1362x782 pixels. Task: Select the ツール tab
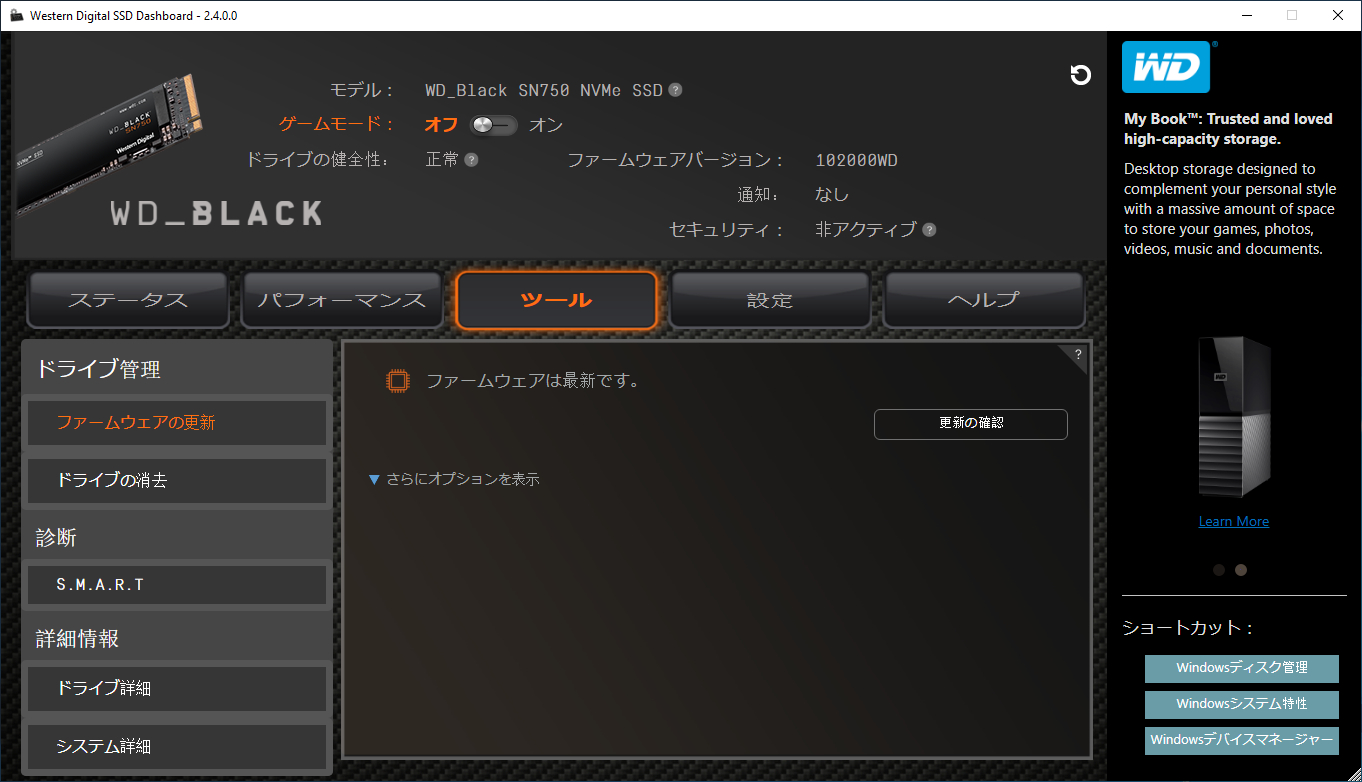click(557, 300)
